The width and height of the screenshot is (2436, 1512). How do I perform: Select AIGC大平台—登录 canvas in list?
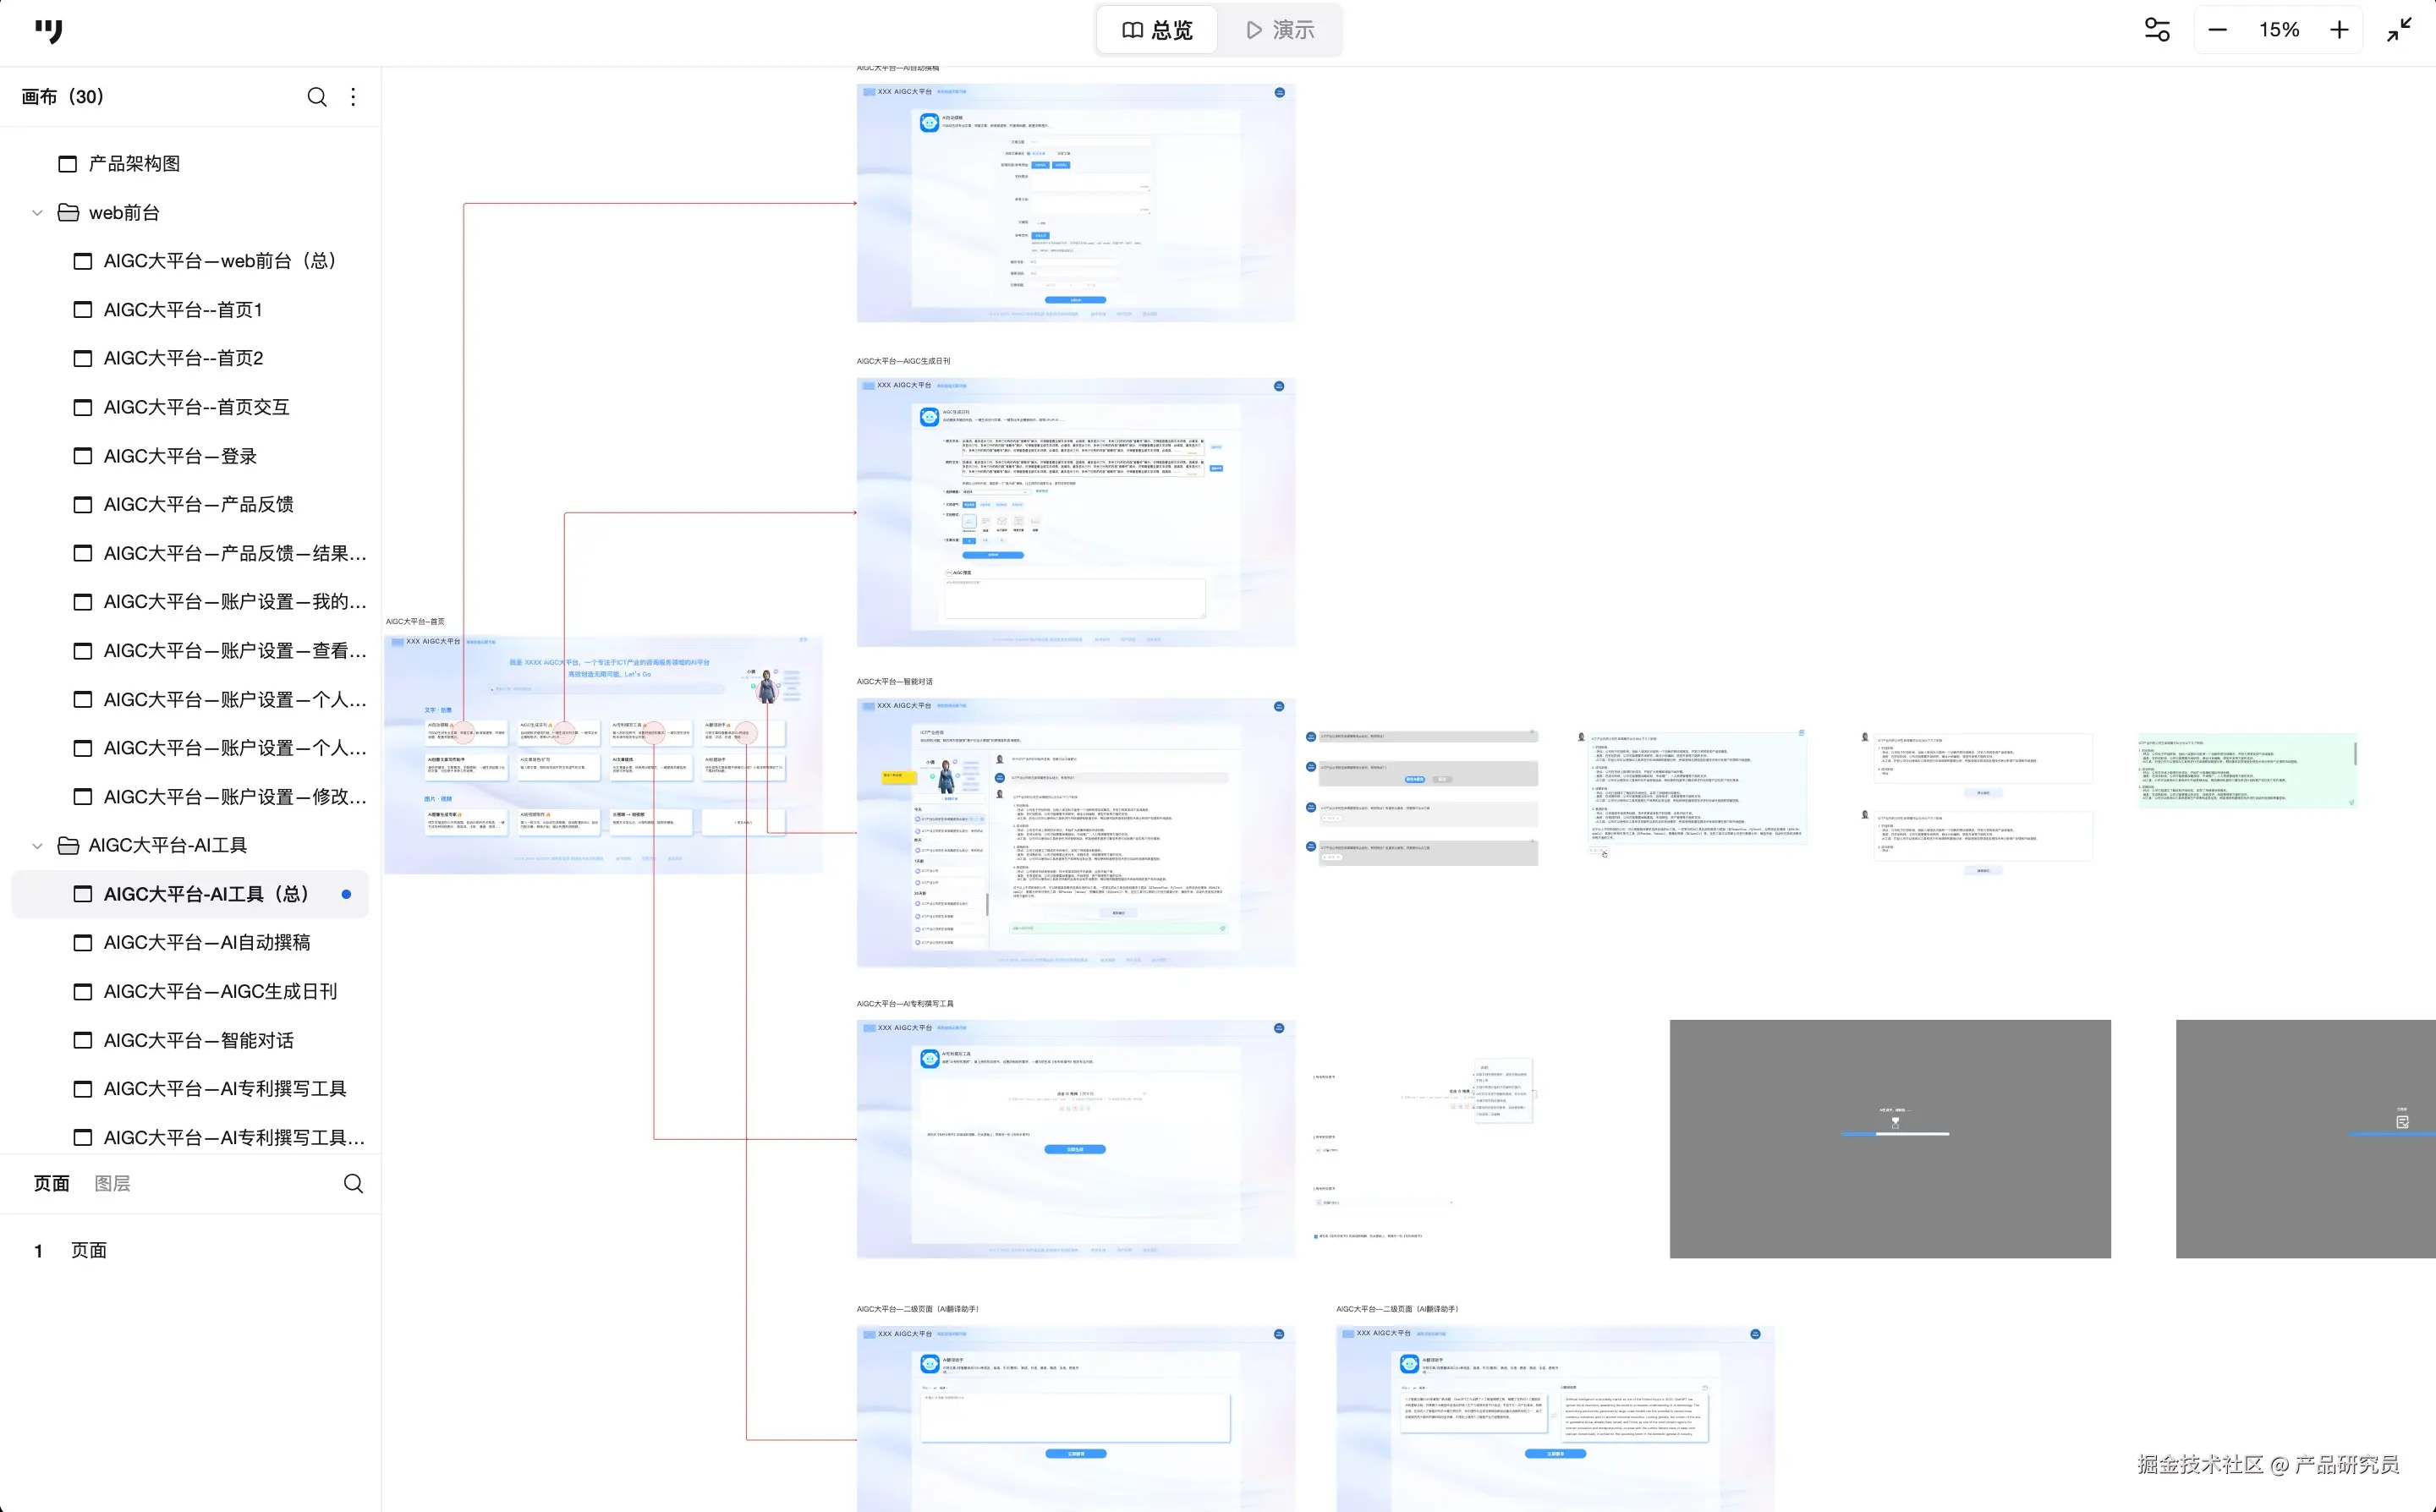click(x=180, y=456)
